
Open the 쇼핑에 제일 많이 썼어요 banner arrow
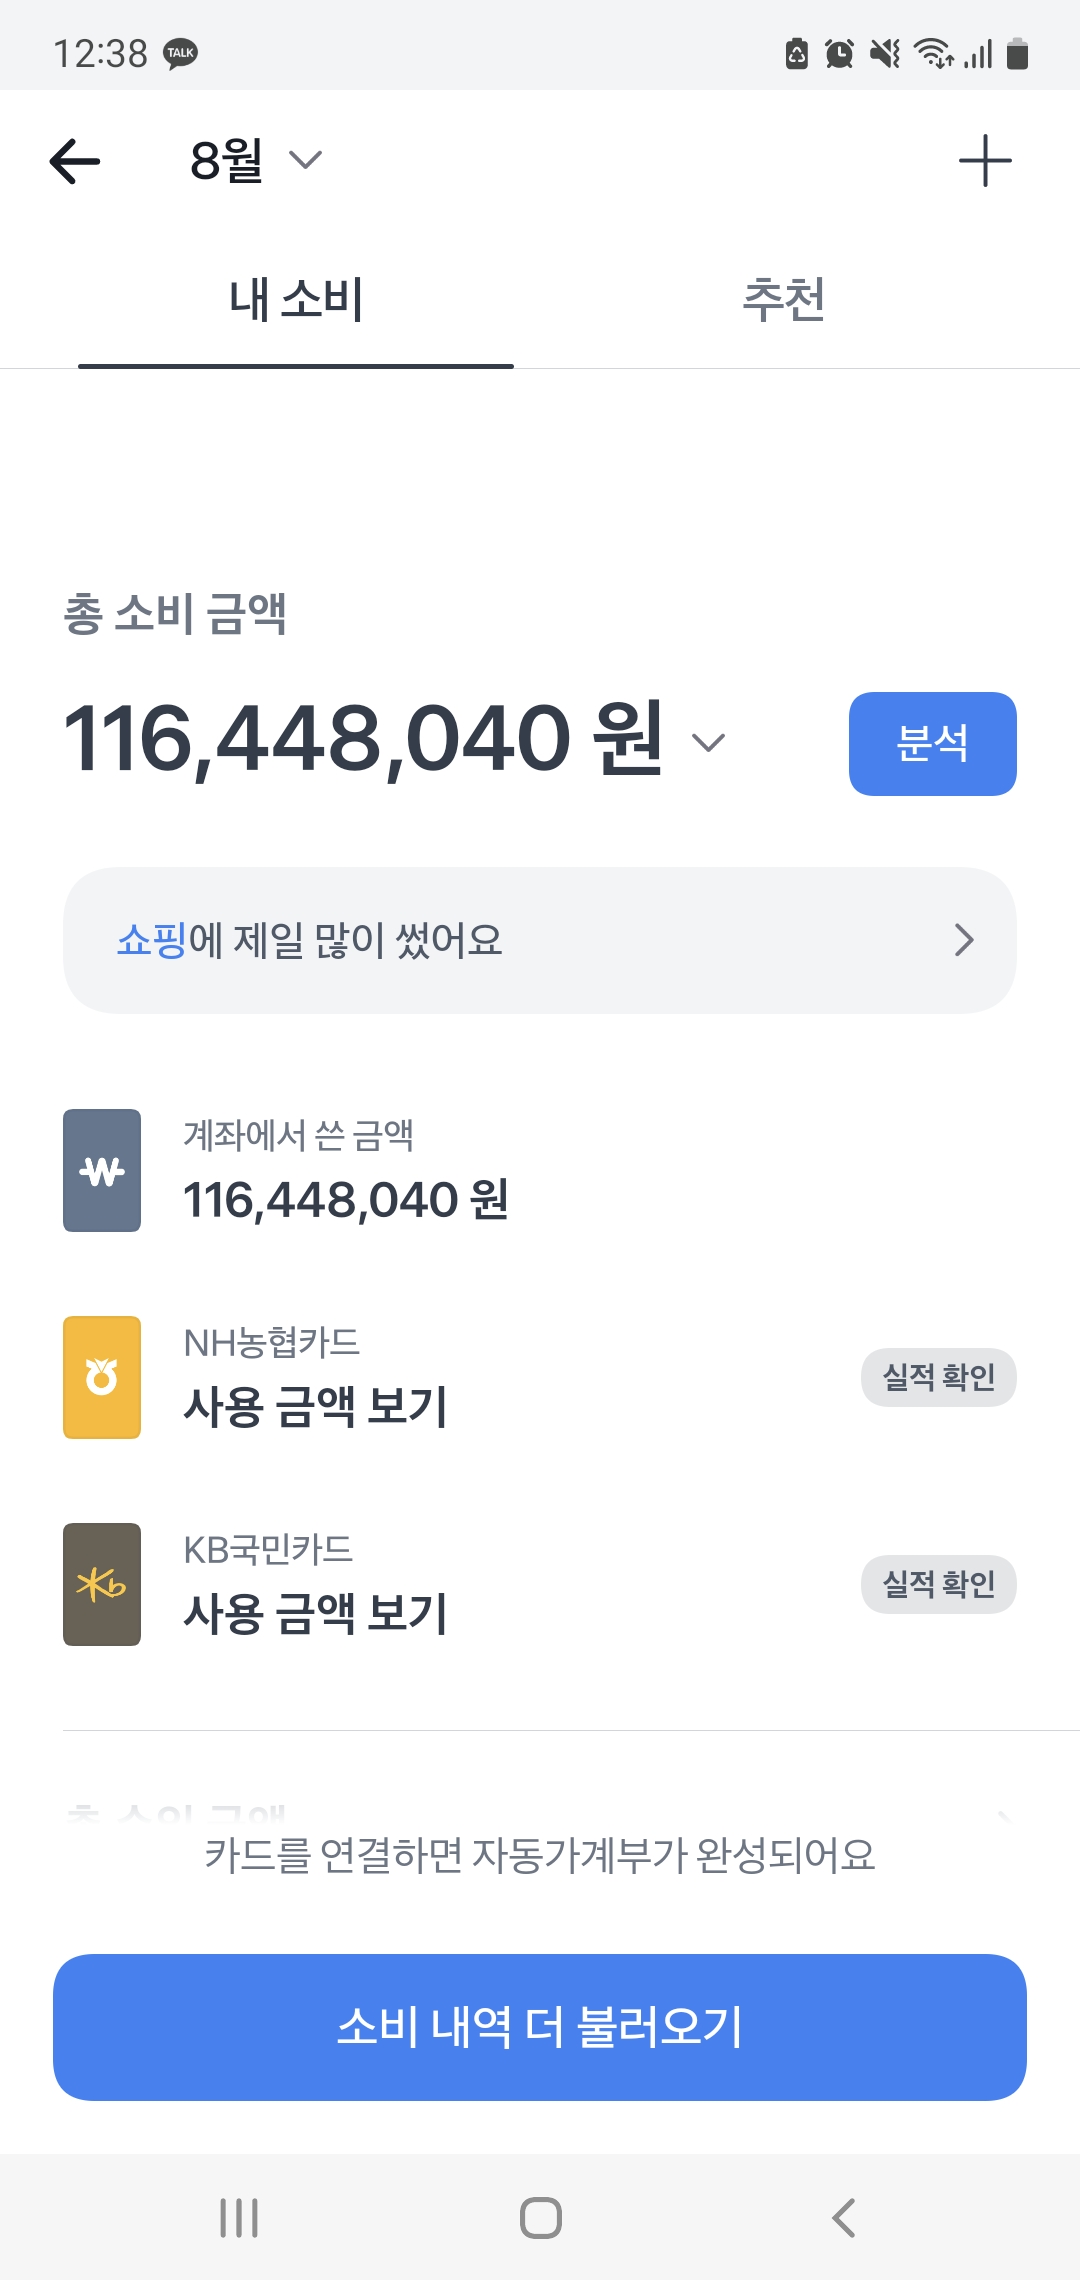964,940
